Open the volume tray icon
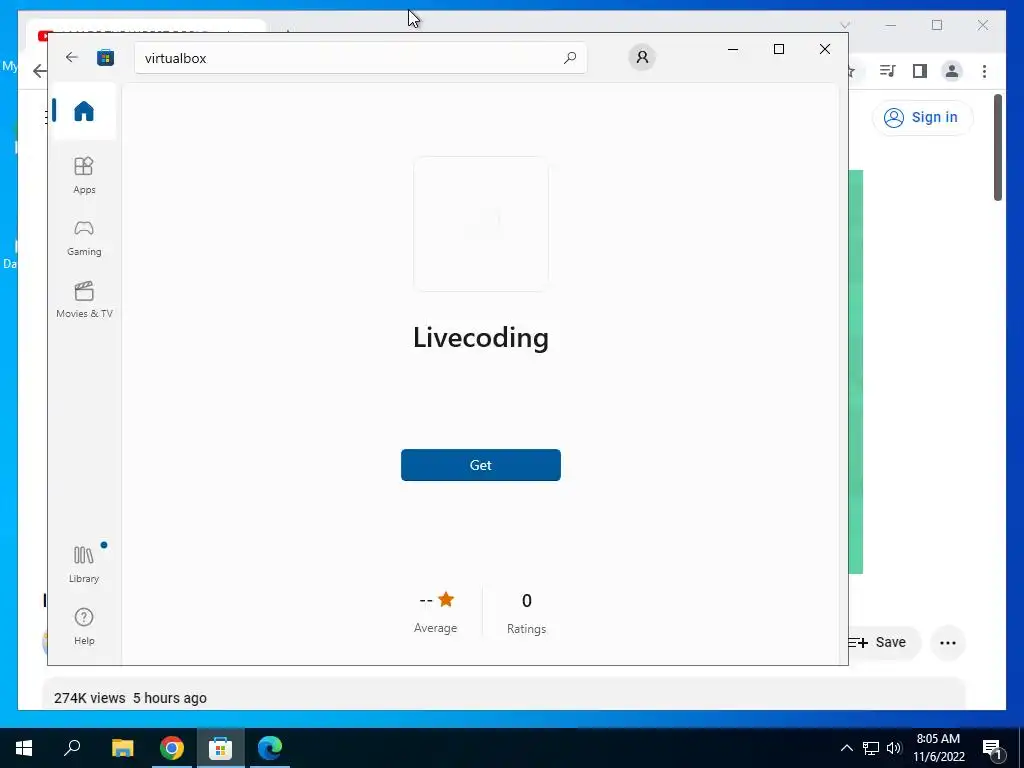 click(894, 748)
